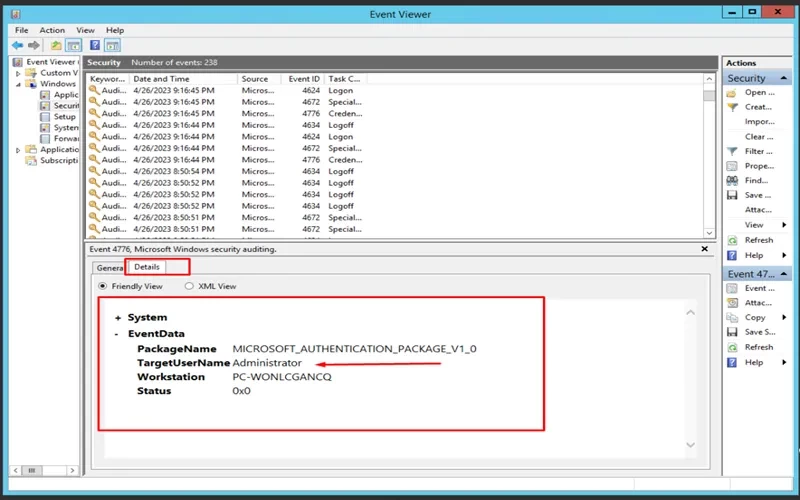Click Save Selected Events floppy icon
Viewport: 800px width, 500px height.
click(x=732, y=332)
